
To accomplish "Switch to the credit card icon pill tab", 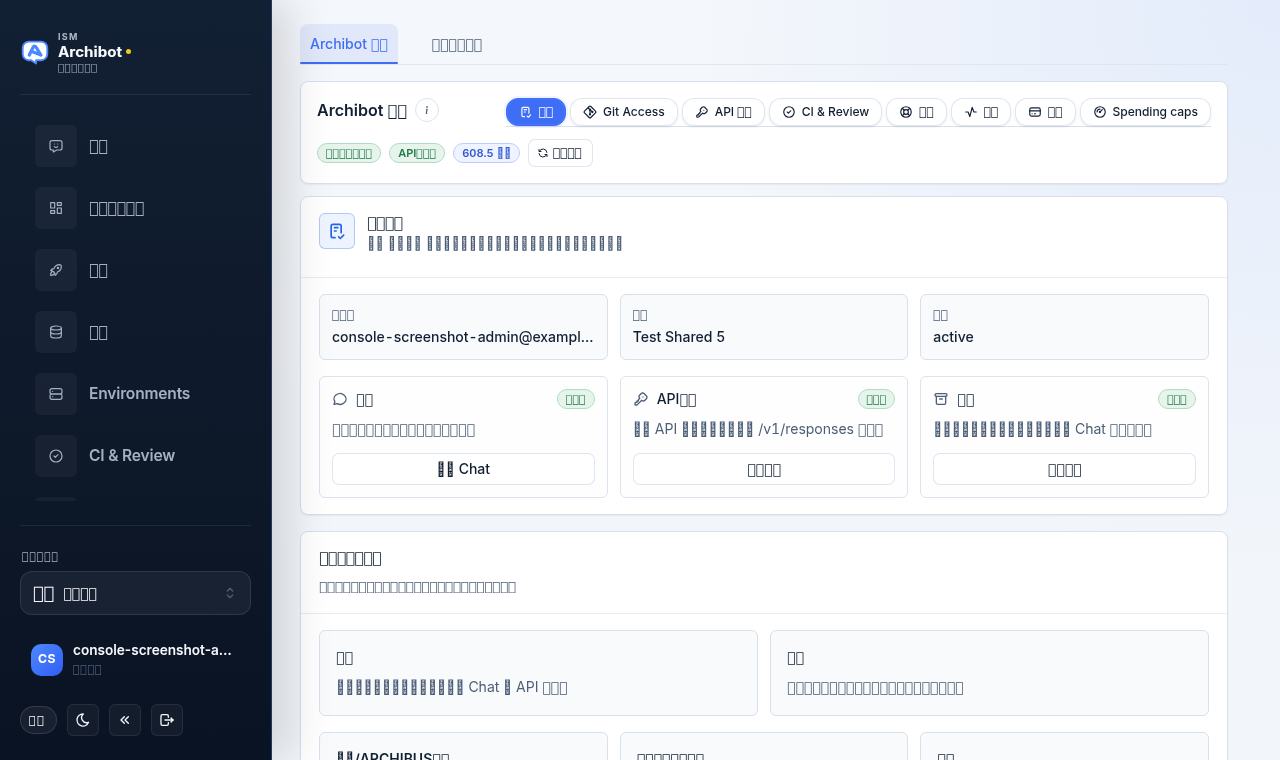I will [1045, 112].
